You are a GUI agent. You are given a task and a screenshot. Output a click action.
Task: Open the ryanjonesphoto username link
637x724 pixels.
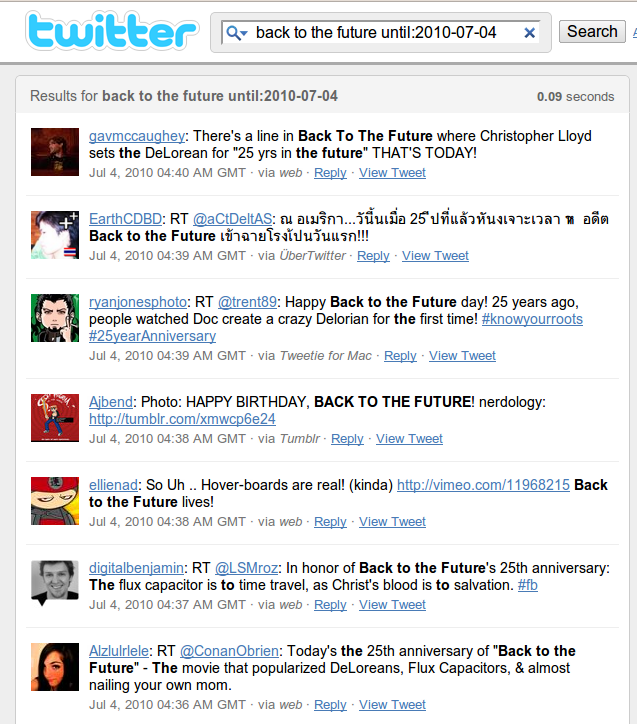pos(138,302)
